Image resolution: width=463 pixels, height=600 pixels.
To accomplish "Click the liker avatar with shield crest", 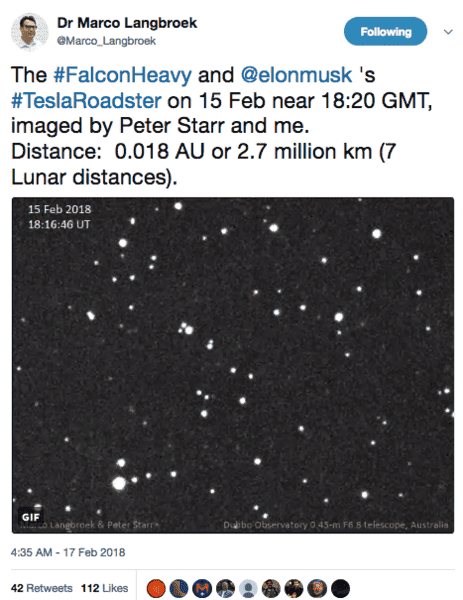I will pos(317,588).
